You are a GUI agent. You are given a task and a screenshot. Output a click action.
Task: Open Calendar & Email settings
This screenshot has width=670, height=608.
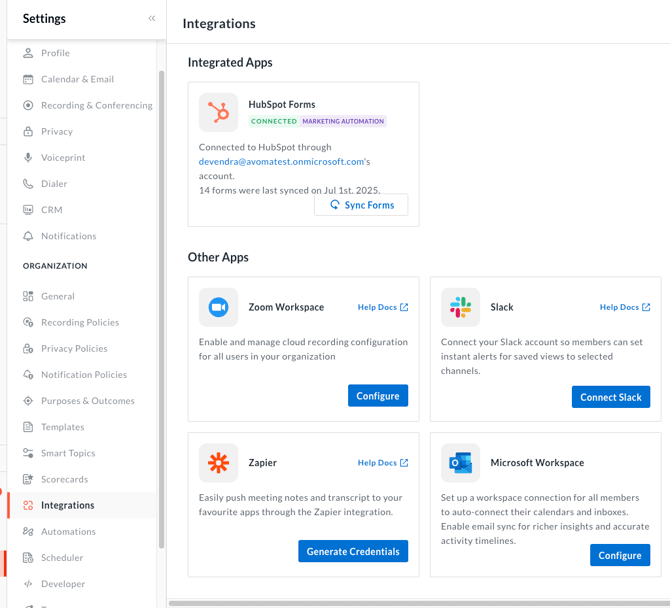click(x=77, y=79)
